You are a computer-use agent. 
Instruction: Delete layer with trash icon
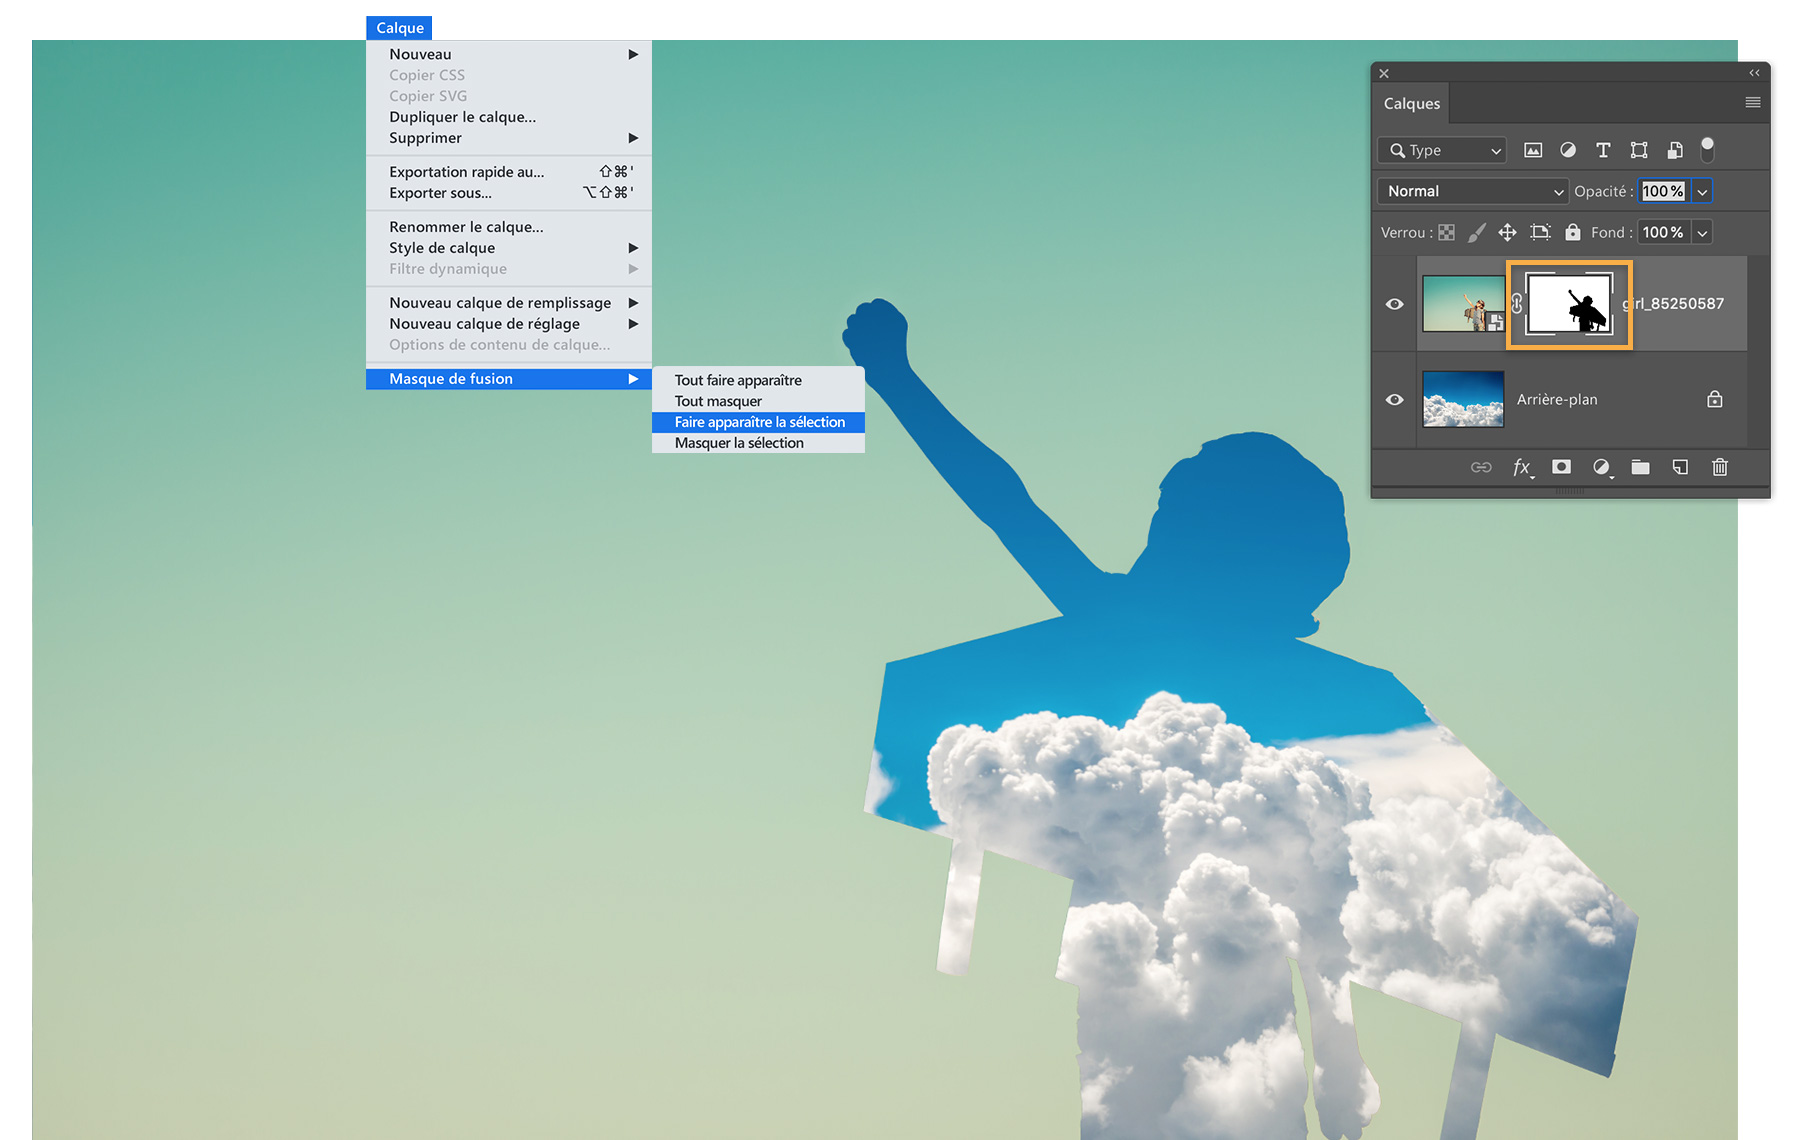pos(1720,467)
